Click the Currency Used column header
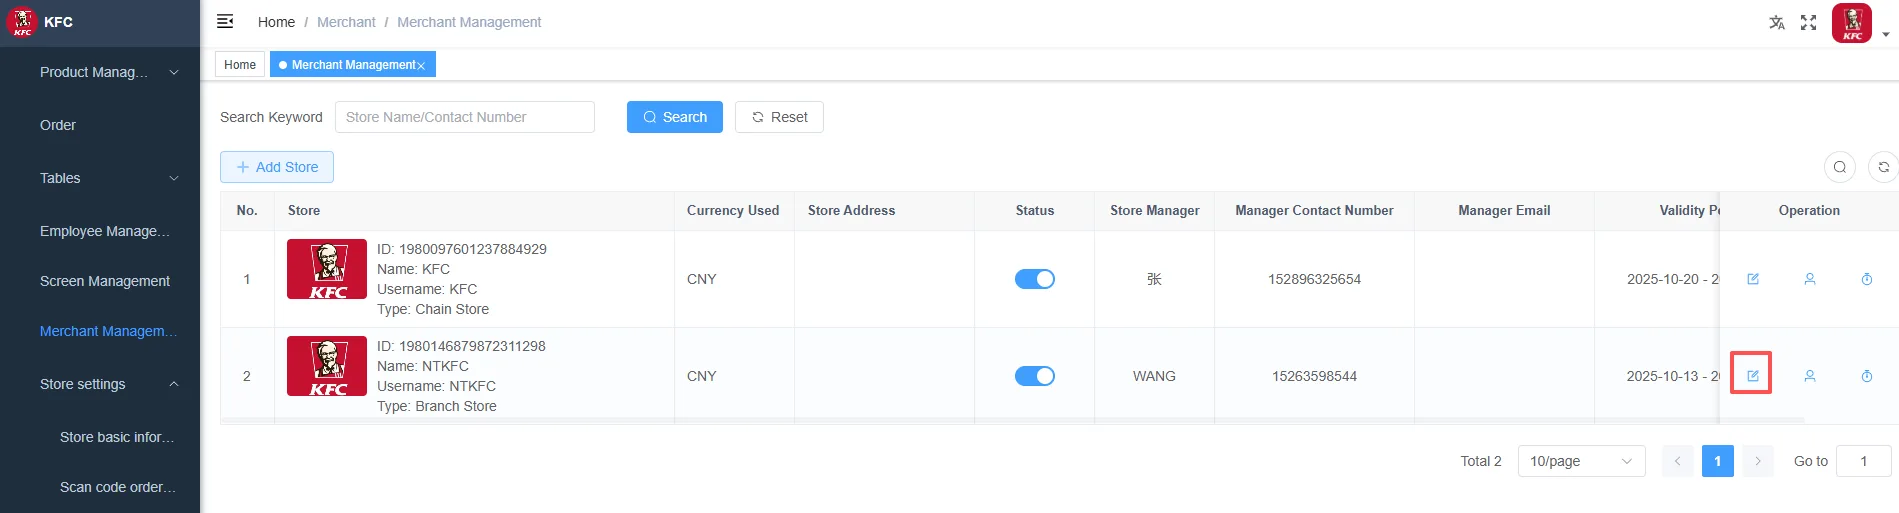This screenshot has width=1899, height=513. click(733, 210)
